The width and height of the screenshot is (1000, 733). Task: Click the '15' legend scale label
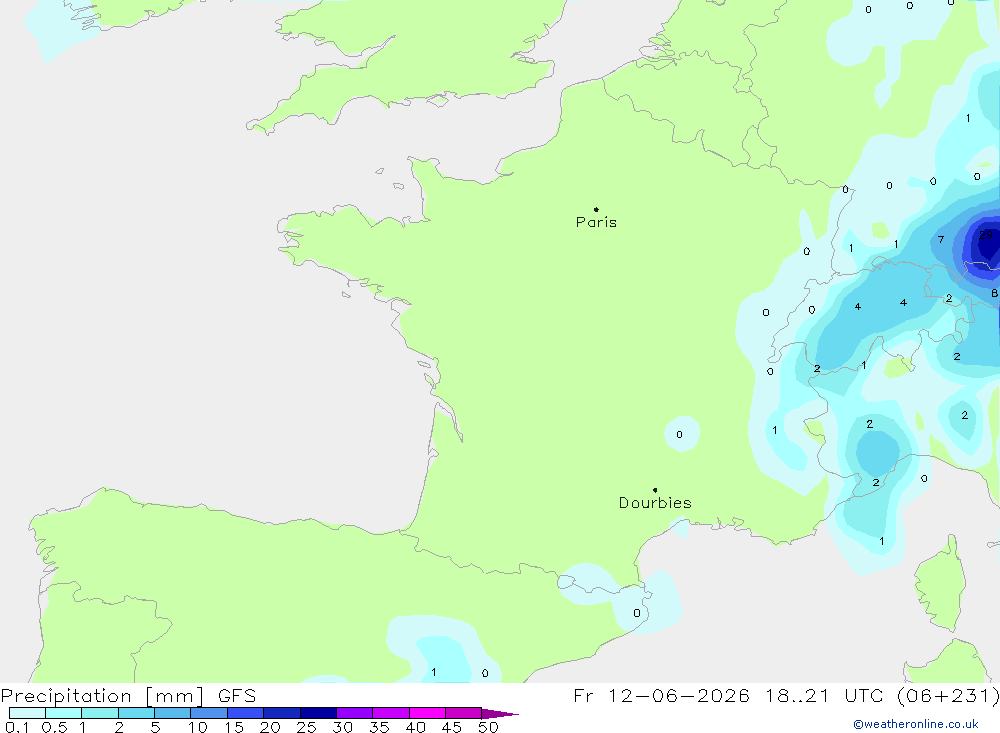click(234, 727)
